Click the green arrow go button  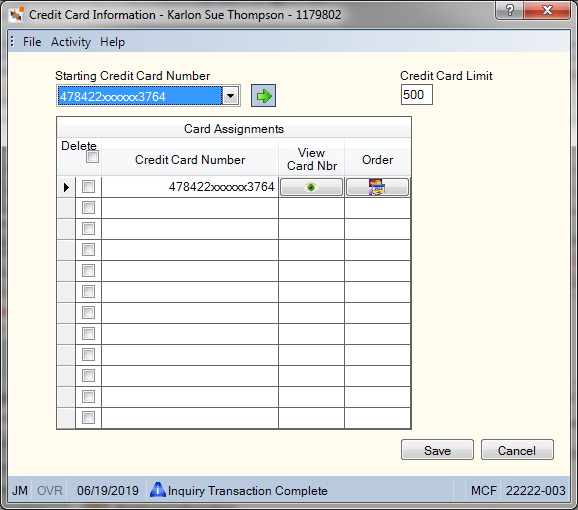[263, 96]
